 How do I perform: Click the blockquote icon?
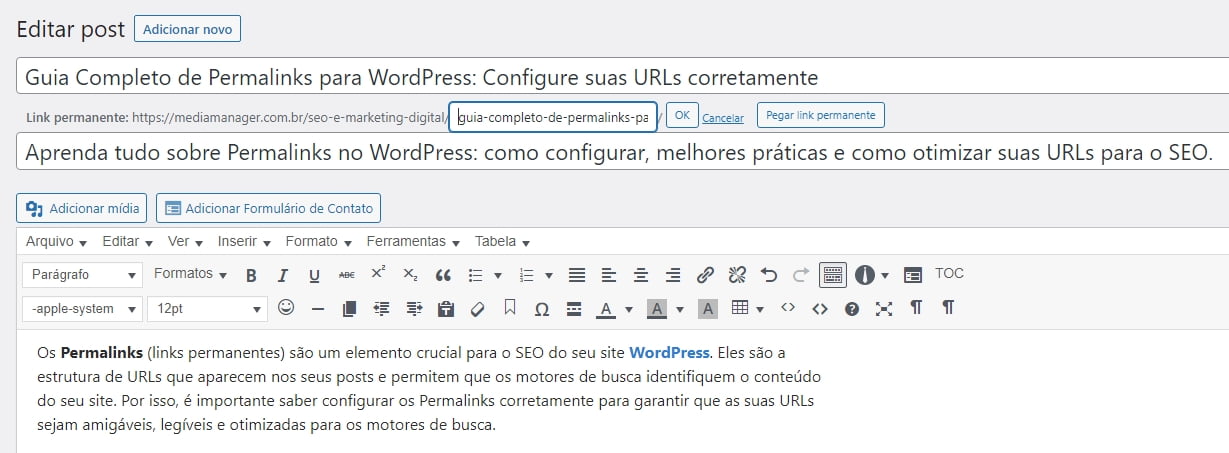click(x=443, y=275)
